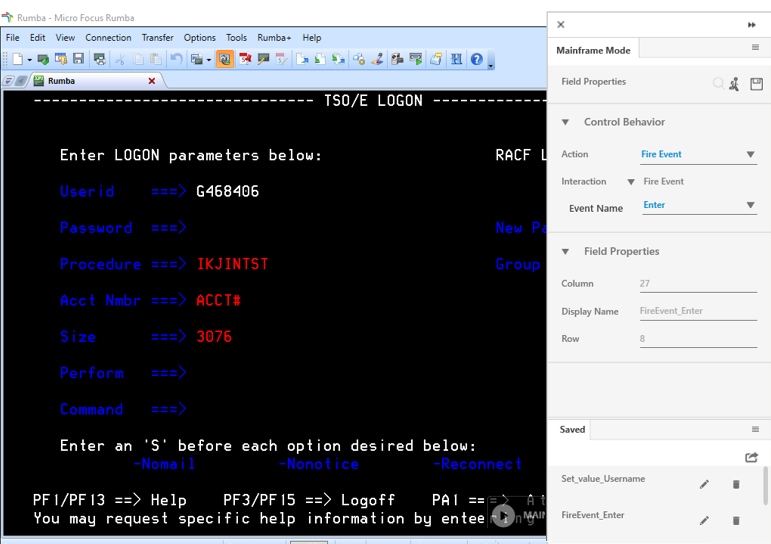Image resolution: width=771 pixels, height=544 pixels.
Task: Click the Size value 3076
Action: pyautogui.click(x=214, y=337)
